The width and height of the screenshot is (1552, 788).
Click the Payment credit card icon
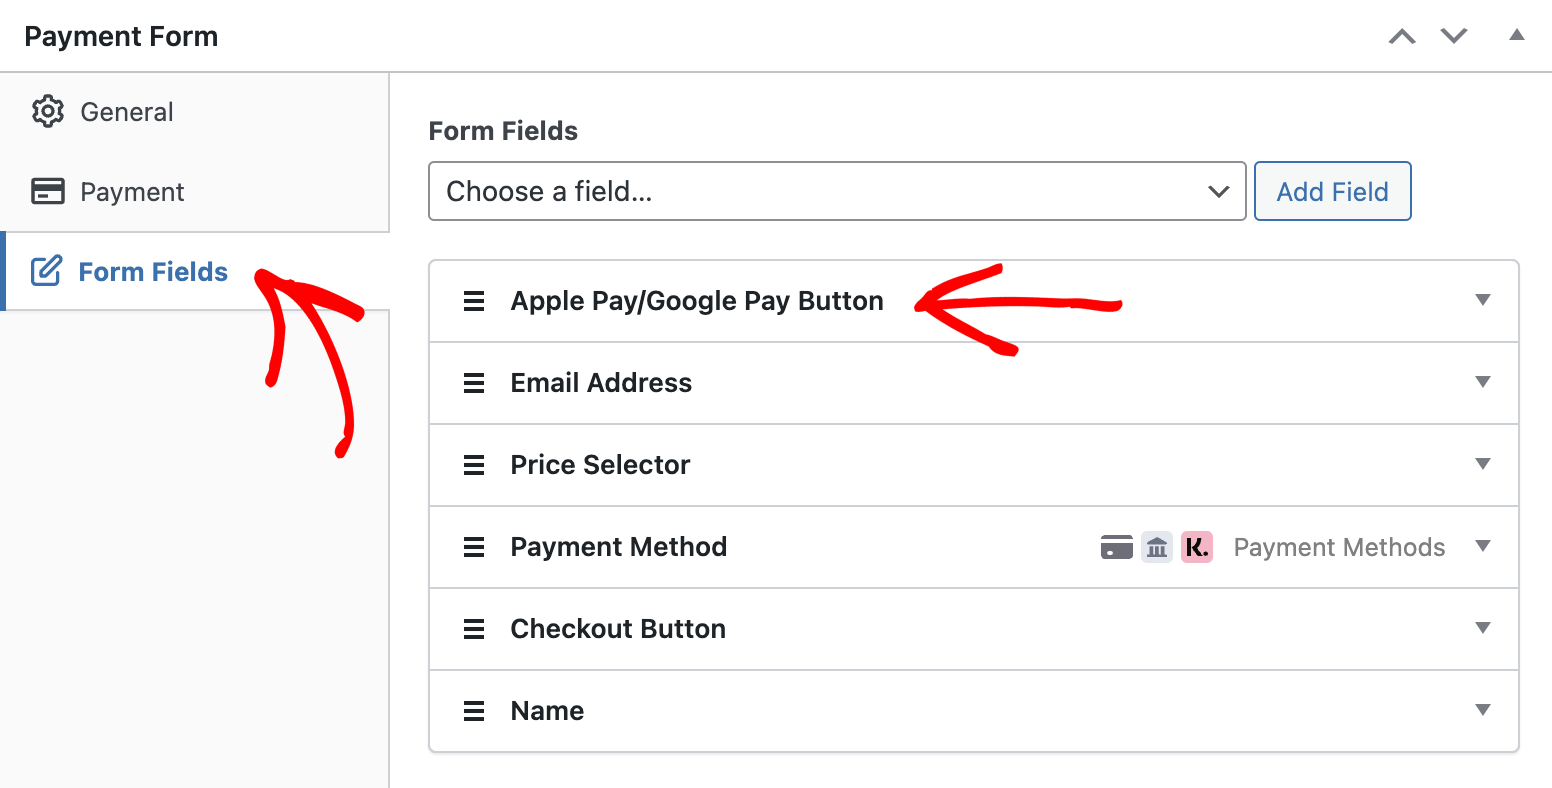click(48, 191)
